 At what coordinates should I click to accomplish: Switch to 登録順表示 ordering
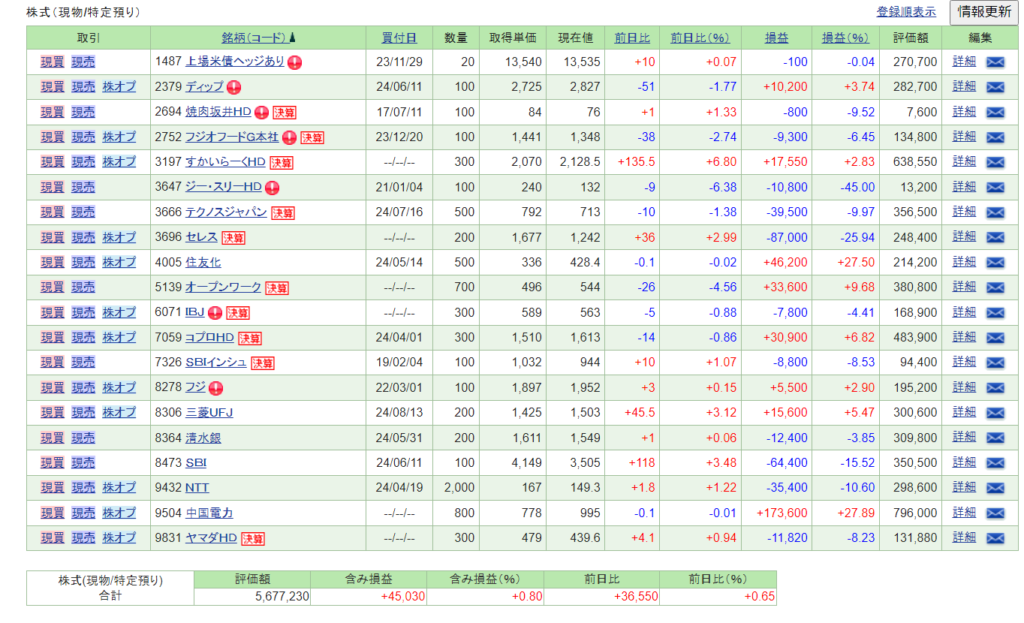coord(906,12)
